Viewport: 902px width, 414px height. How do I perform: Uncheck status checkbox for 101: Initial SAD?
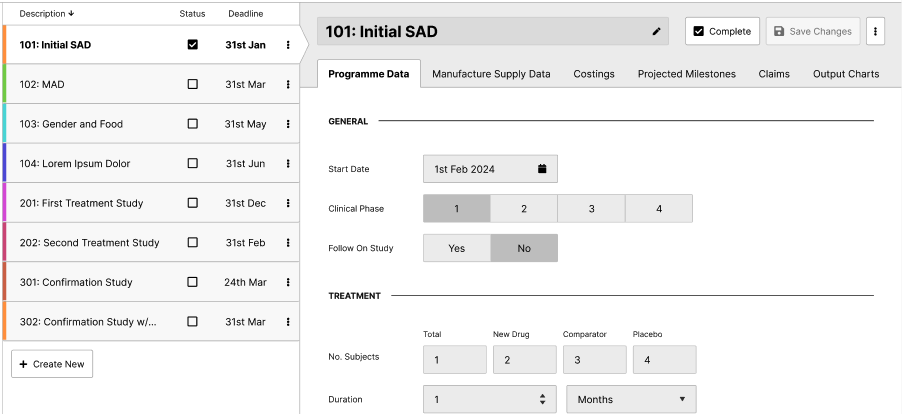pos(193,45)
